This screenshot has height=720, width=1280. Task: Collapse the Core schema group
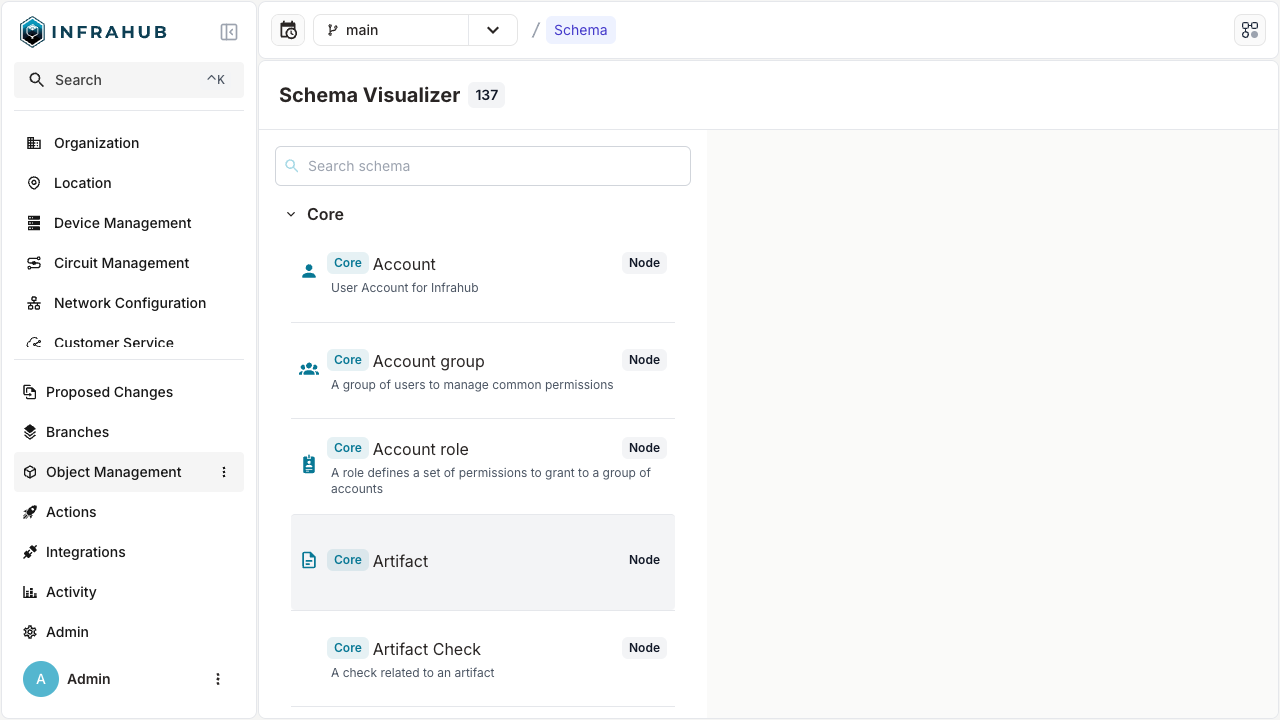click(x=291, y=213)
